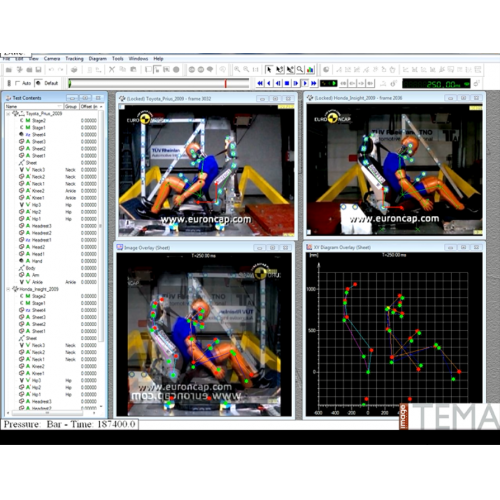
Task: Click the Test Contents vertical scrollbar
Action: click(101, 227)
